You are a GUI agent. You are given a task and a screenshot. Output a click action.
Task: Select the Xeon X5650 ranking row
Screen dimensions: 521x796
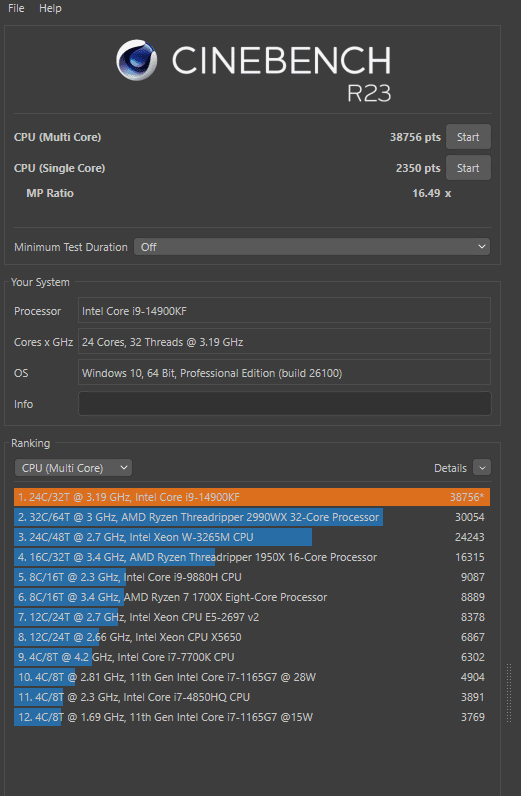[x=252, y=637]
